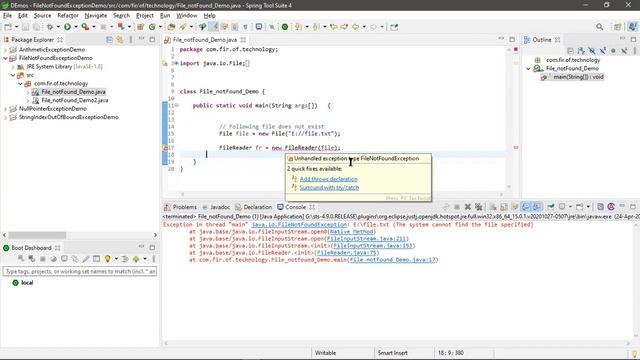Click Collapse All icon in Outline panel
The width and height of the screenshot is (640, 360).
point(570,51)
